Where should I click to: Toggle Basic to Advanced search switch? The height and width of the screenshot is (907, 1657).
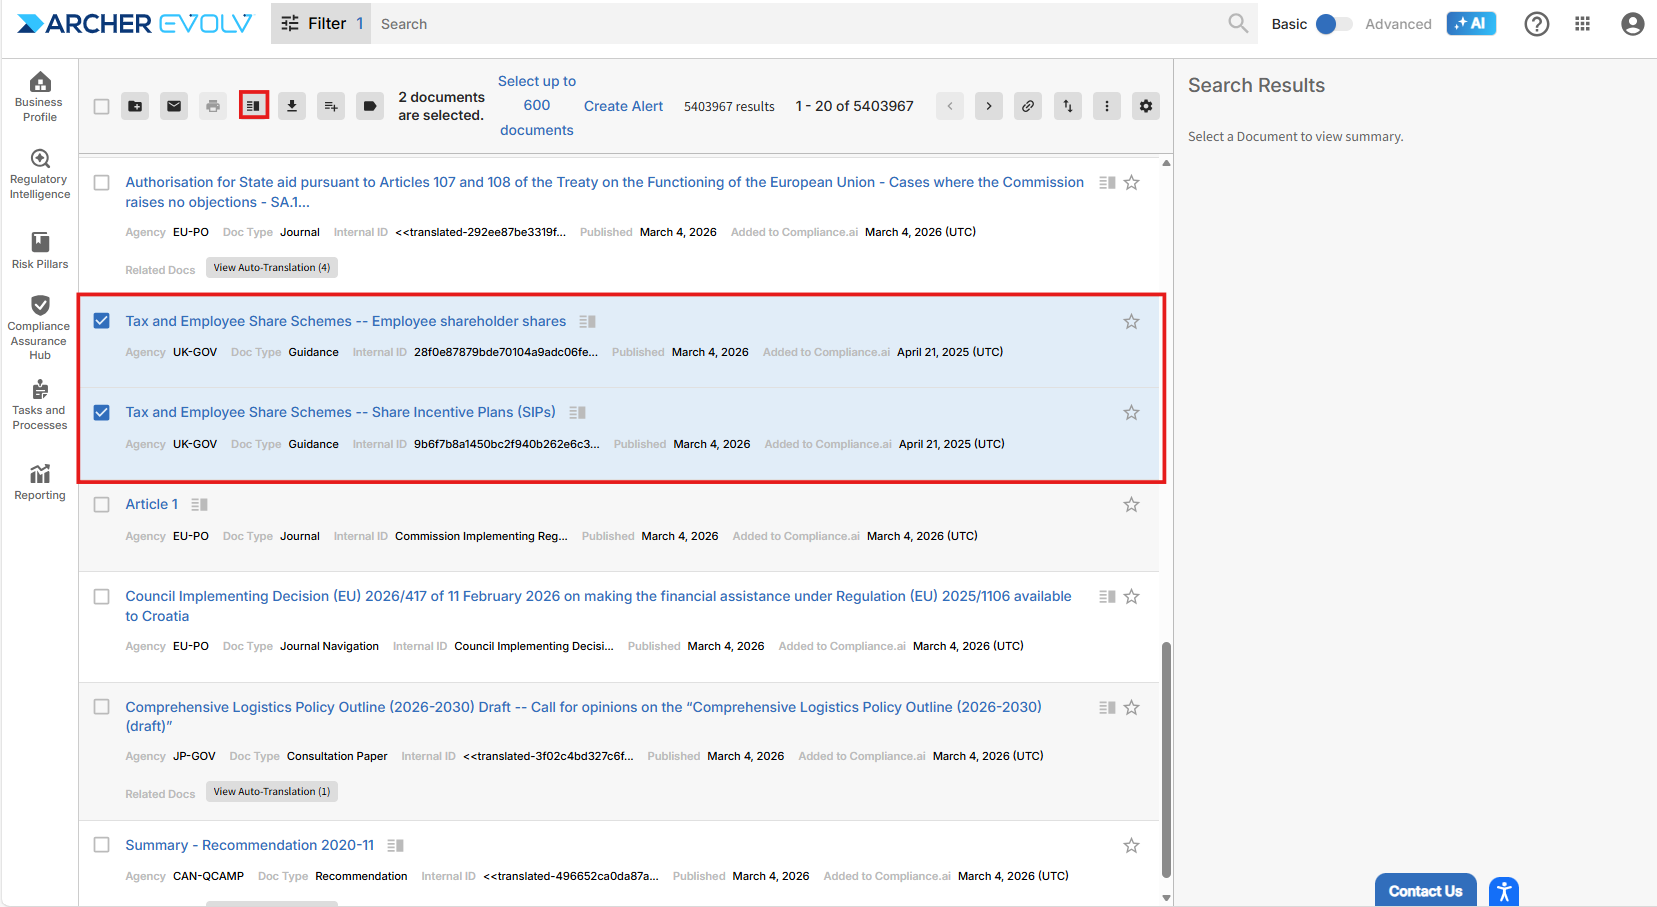[x=1333, y=24]
